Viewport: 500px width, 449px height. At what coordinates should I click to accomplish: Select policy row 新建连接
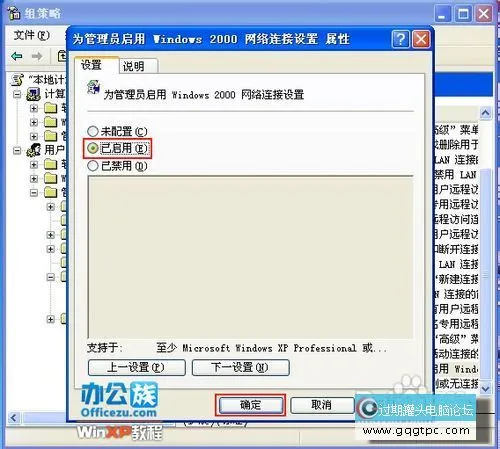tap(457, 279)
